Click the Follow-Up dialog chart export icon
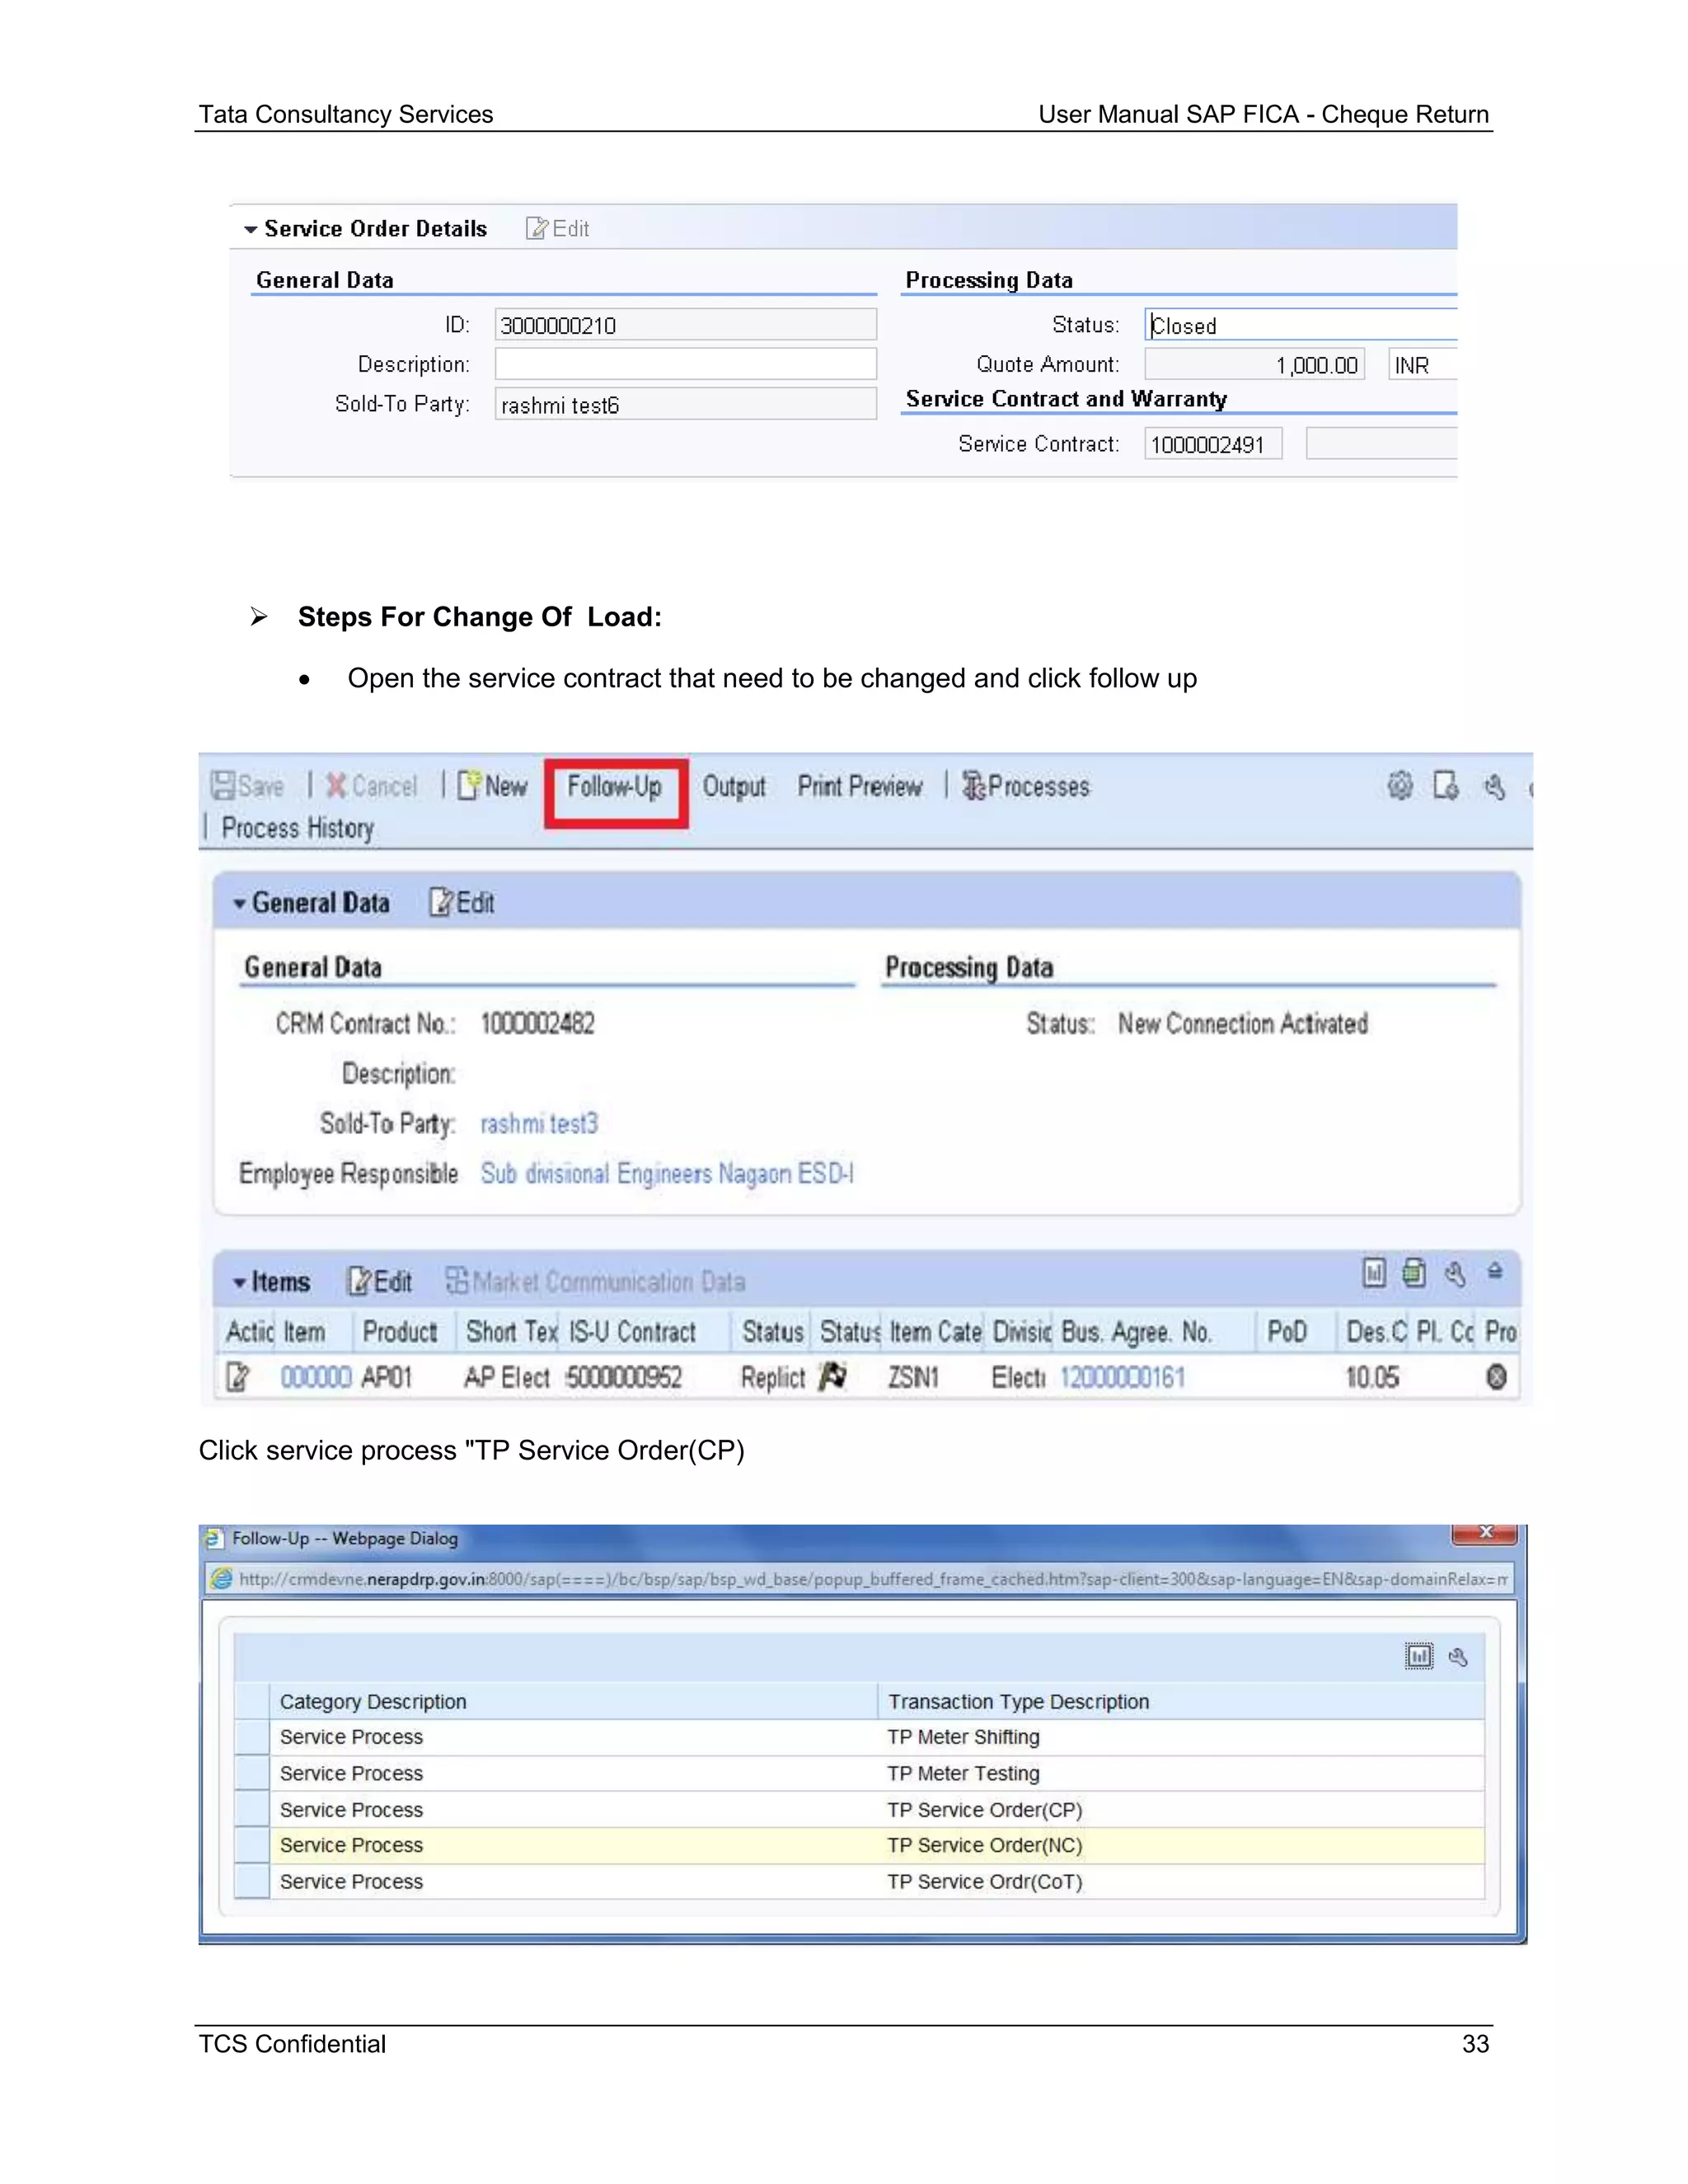The height and width of the screenshot is (2184, 1688). (1418, 1657)
